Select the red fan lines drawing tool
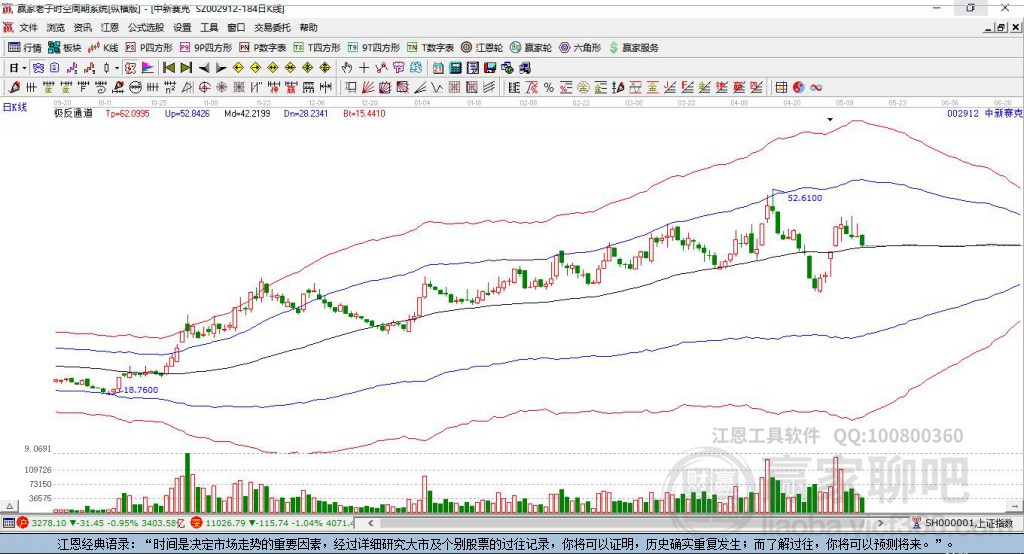The image size is (1024, 554). (x=368, y=87)
